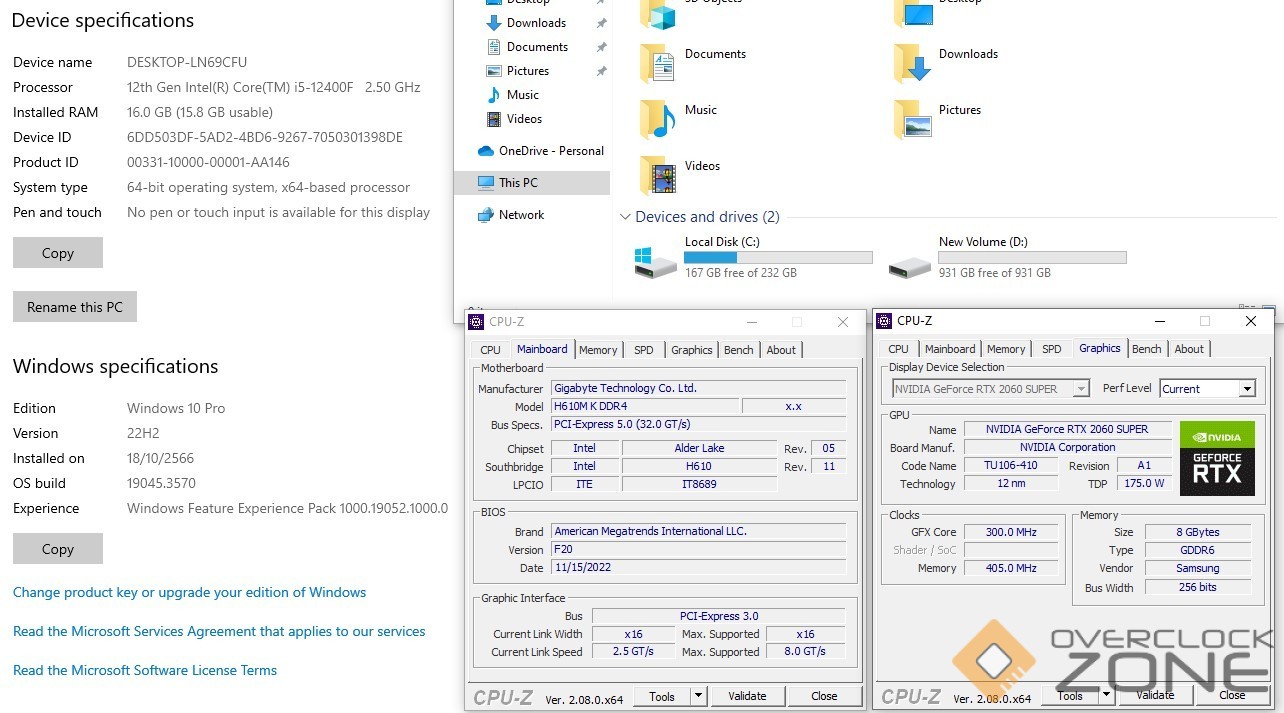Open Tools dropdown arrow in Mainboard CPU-Z window

698,696
